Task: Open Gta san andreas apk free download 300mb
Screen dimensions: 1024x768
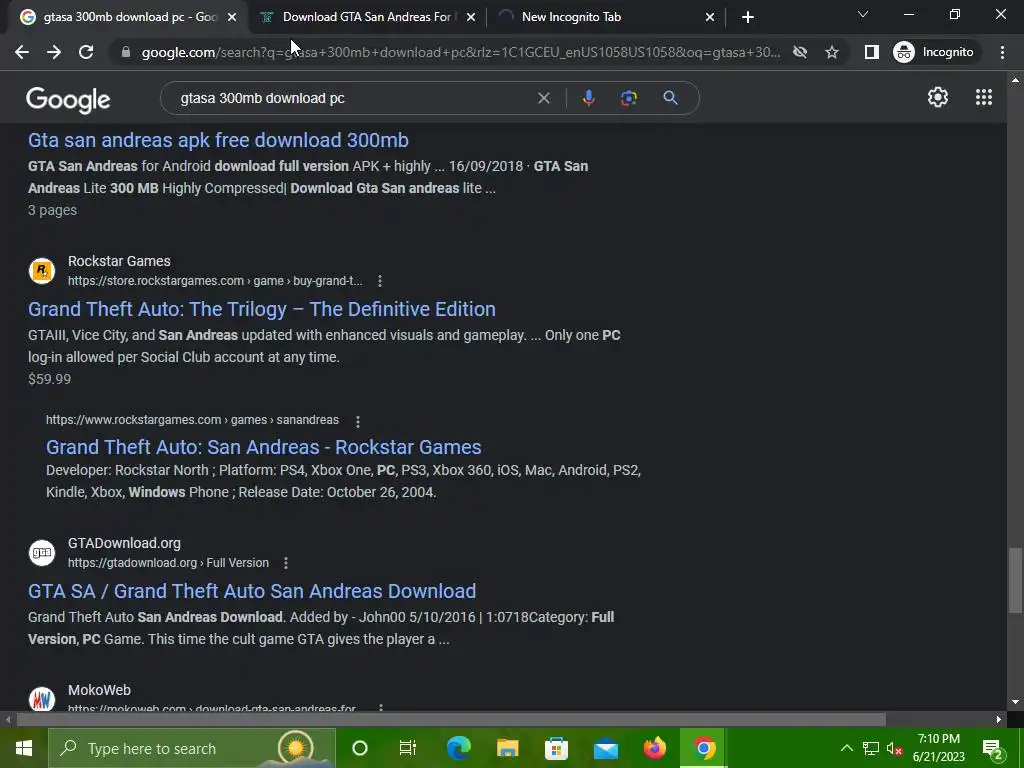Action: pyautogui.click(x=218, y=140)
